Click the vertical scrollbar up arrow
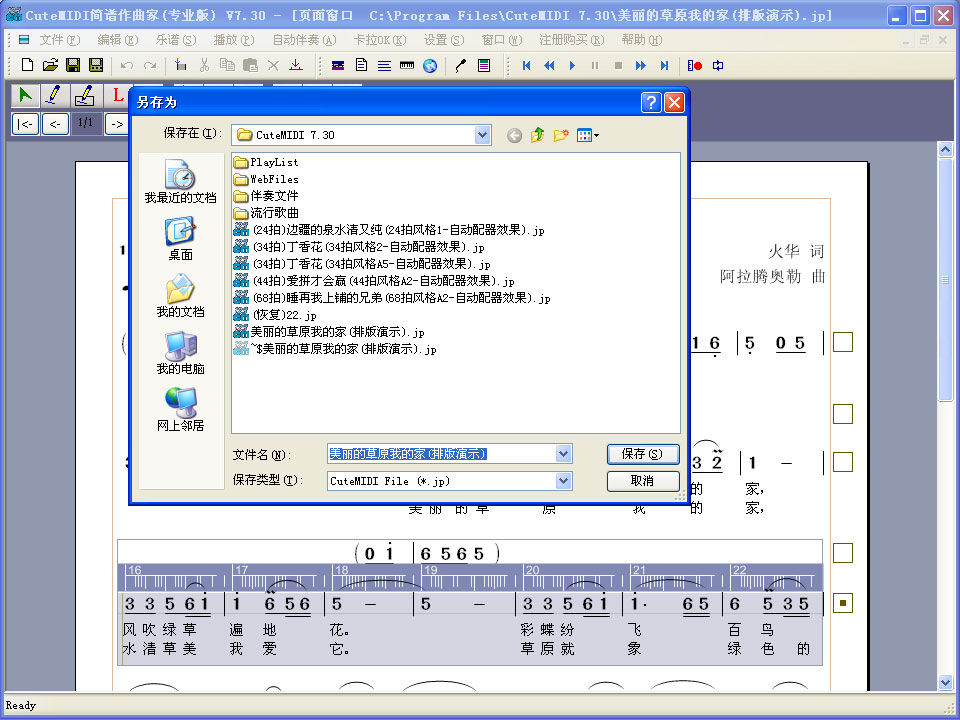 pos(945,149)
